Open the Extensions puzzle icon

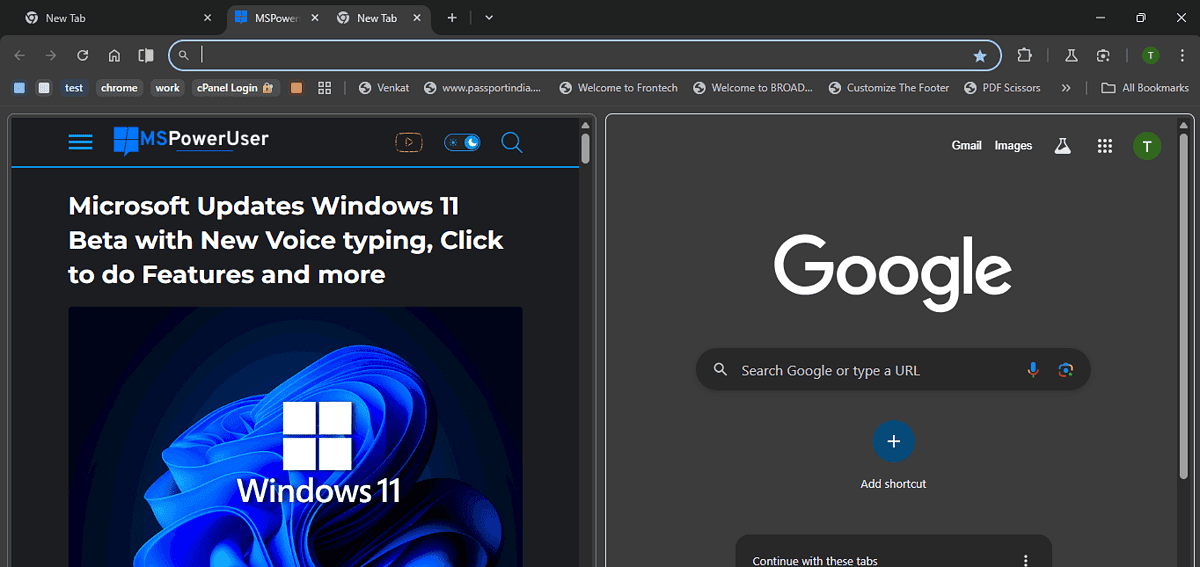pyautogui.click(x=1024, y=56)
